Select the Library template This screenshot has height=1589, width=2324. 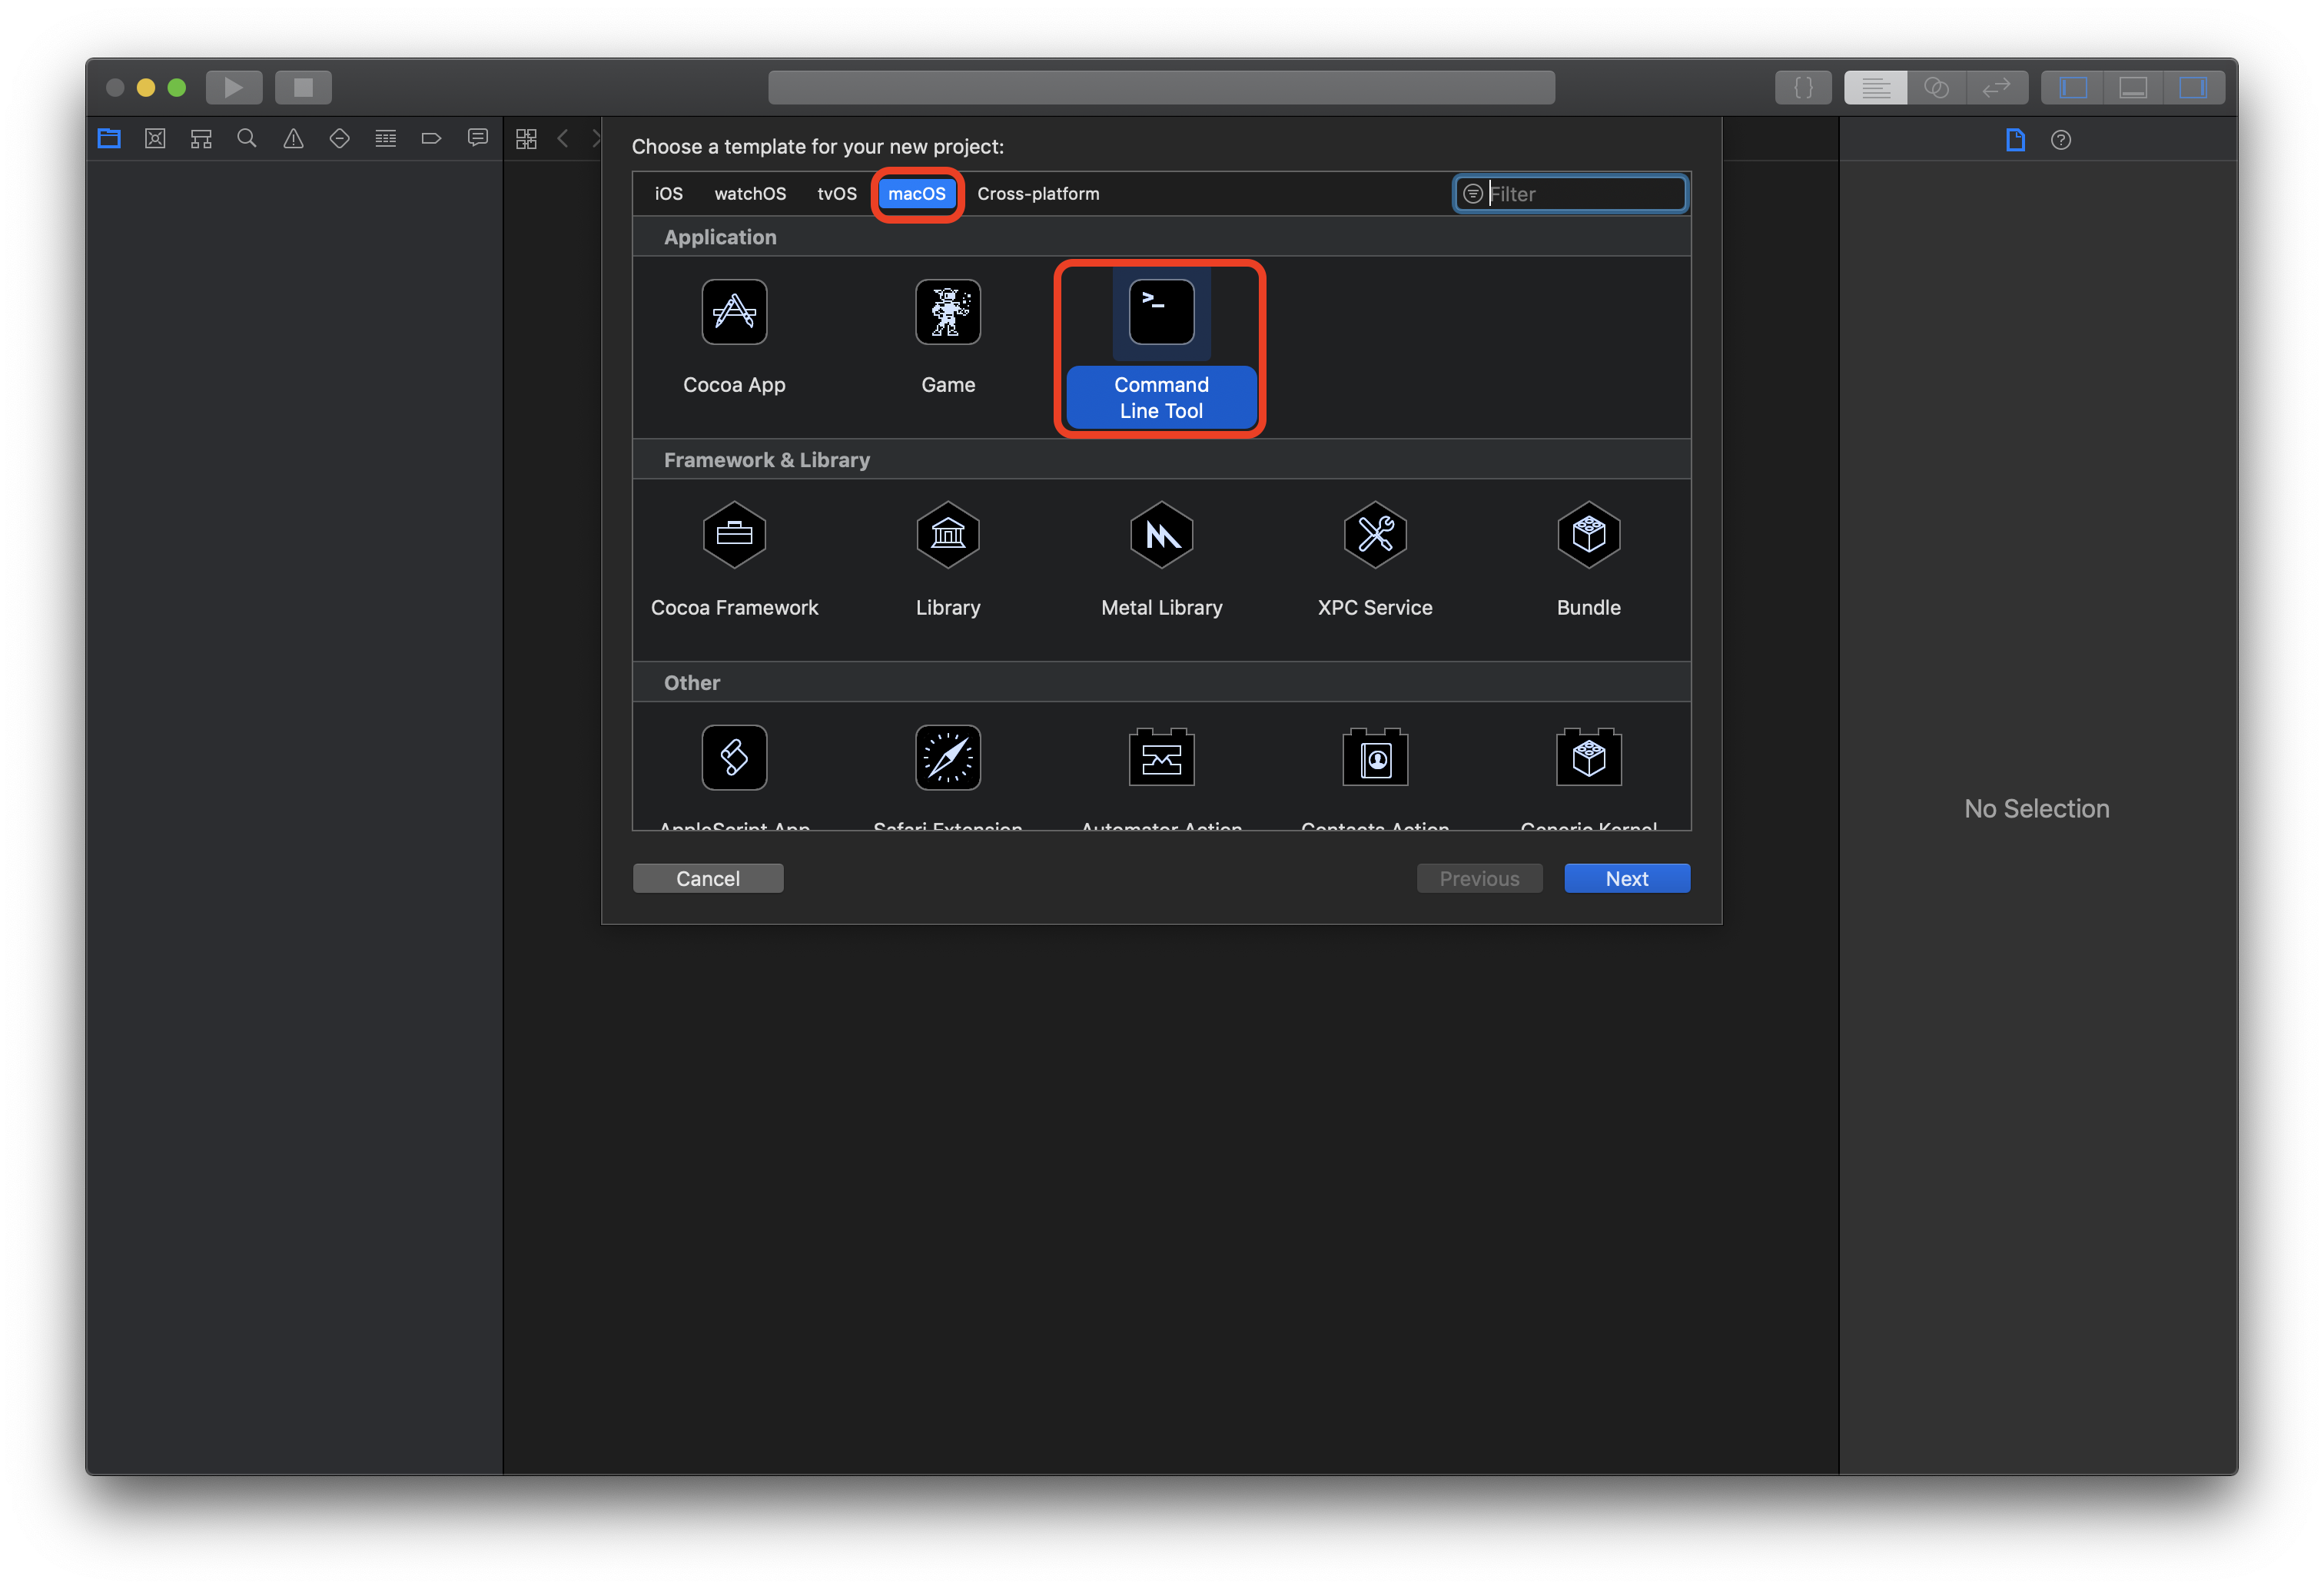pyautogui.click(x=948, y=560)
